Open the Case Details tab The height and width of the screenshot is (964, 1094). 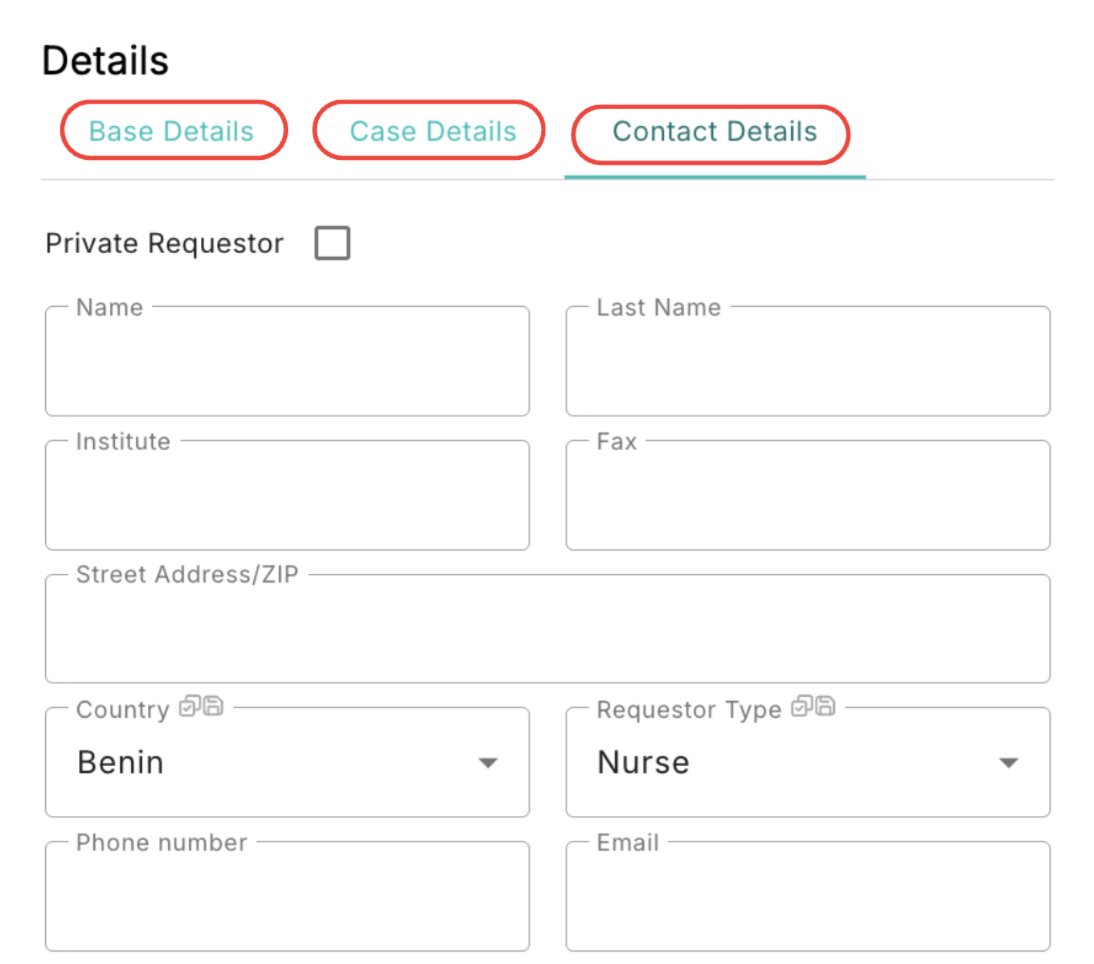pyautogui.click(x=432, y=131)
